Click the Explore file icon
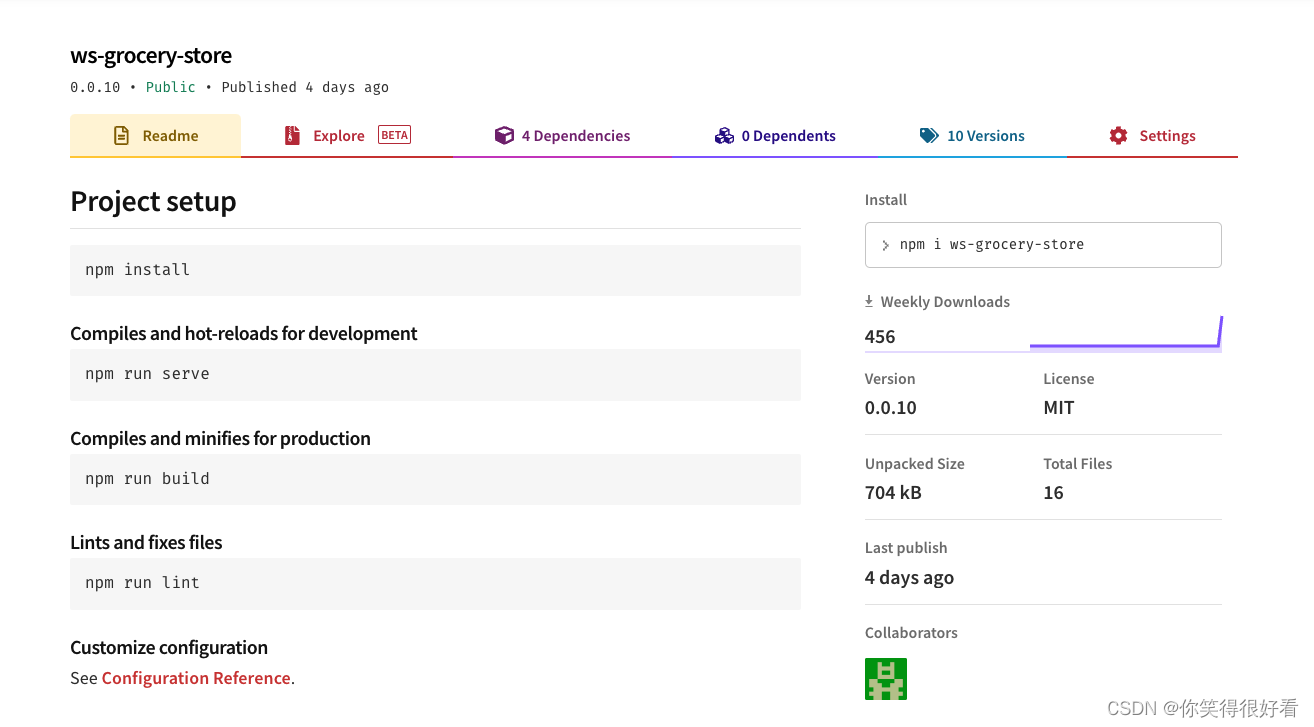 point(292,136)
